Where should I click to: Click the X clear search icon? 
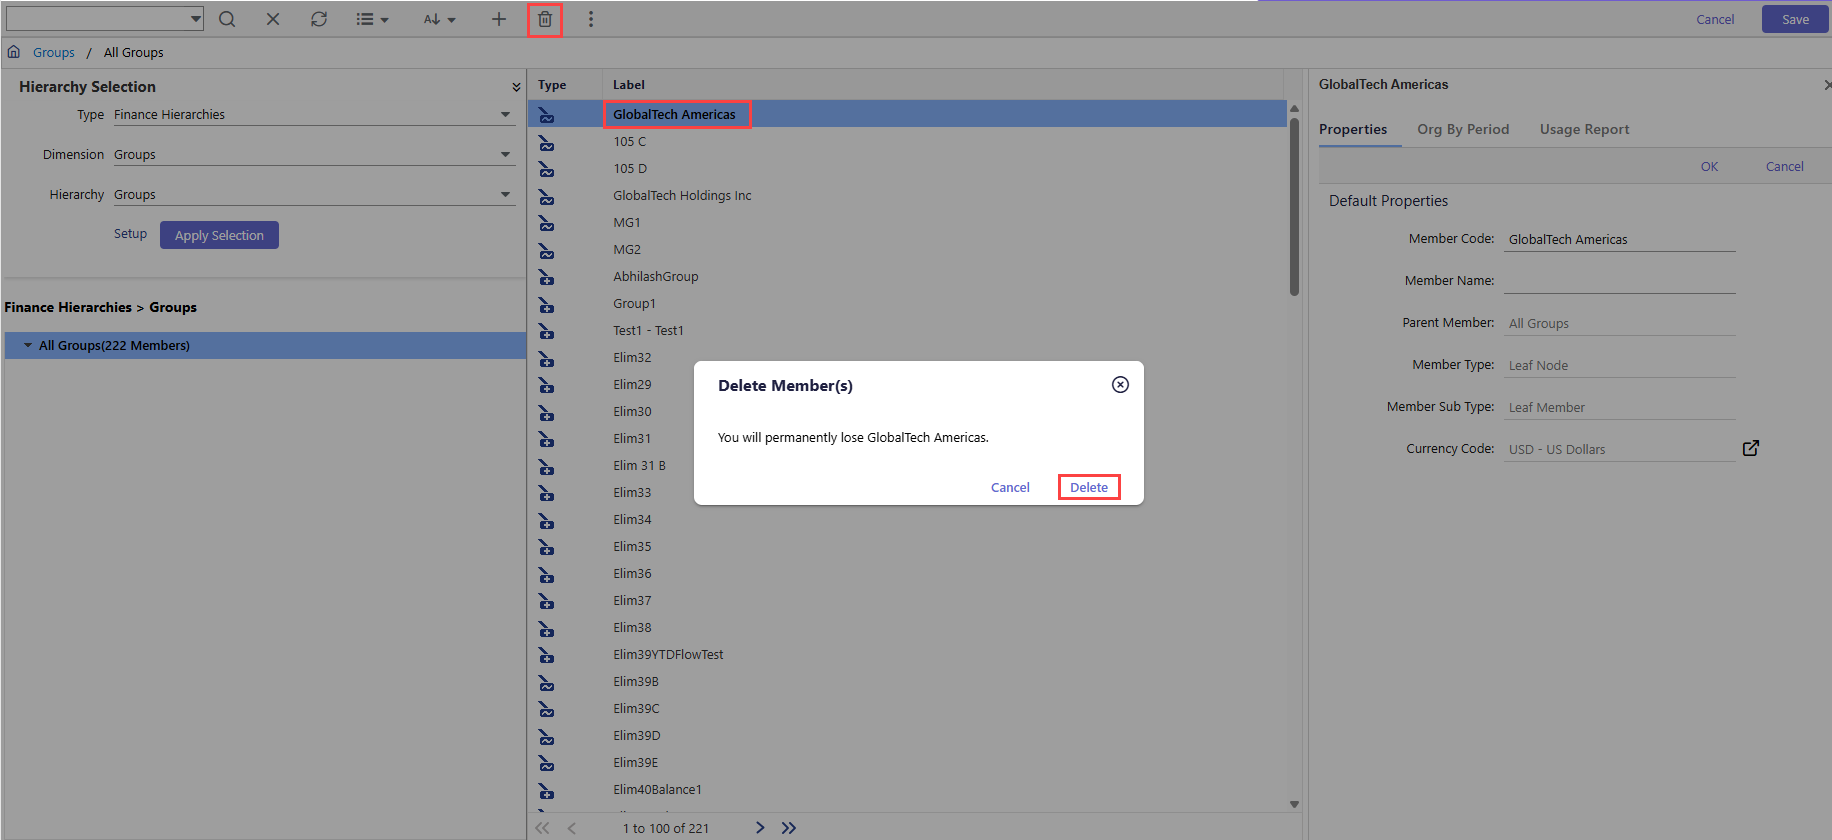(x=273, y=19)
